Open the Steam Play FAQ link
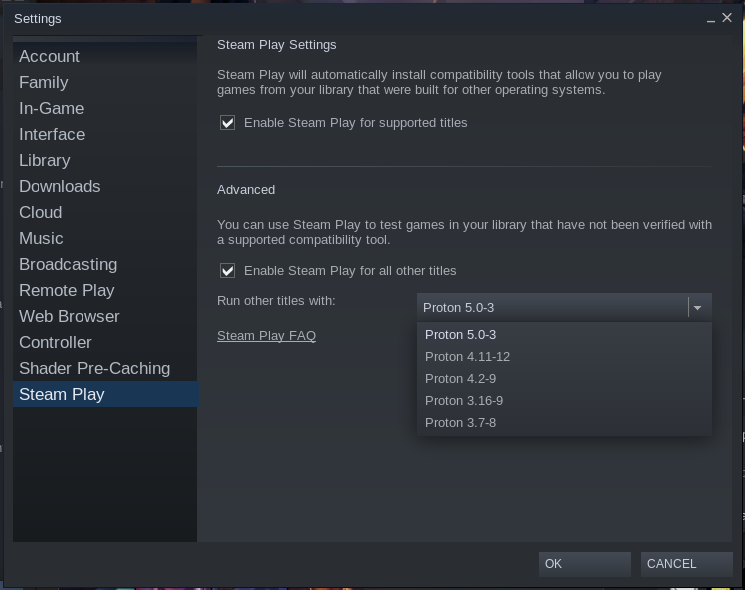Screen dimensions: 745x590 pyautogui.click(x=267, y=335)
